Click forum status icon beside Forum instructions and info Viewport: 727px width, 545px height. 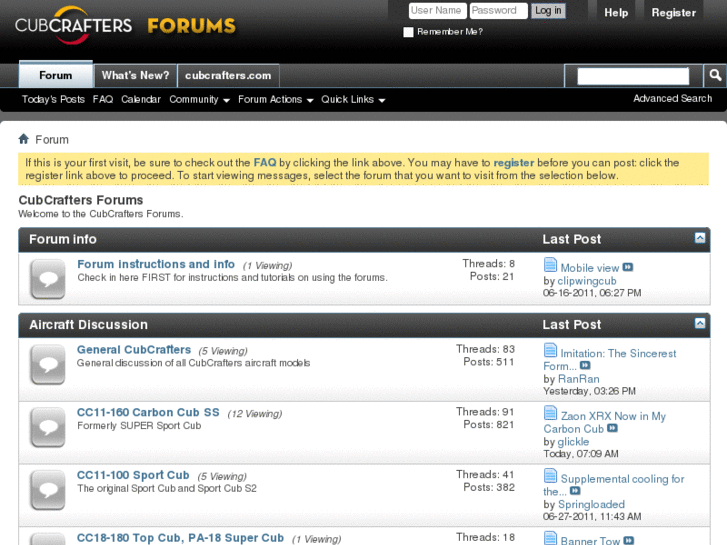point(48,279)
